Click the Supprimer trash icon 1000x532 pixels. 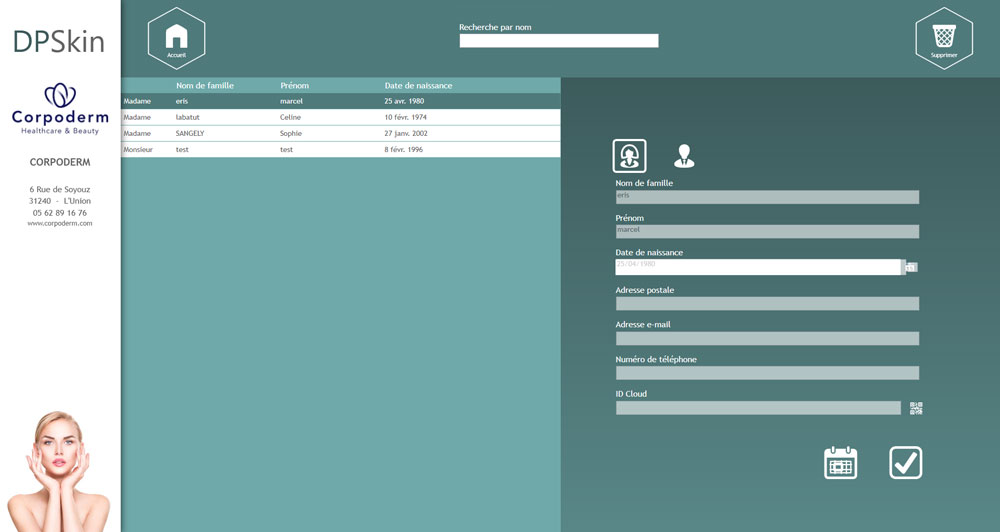(943, 38)
